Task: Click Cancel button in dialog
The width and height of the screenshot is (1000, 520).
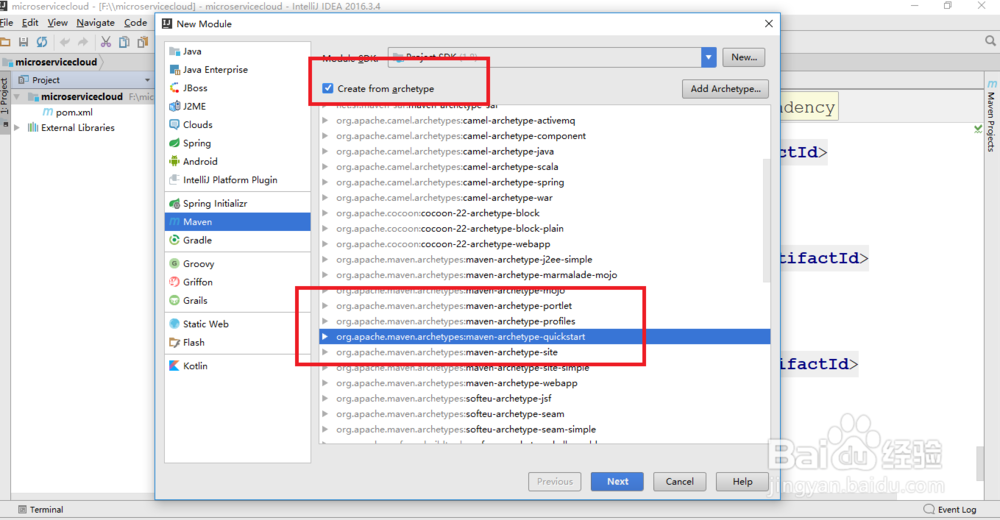Action: 680,482
